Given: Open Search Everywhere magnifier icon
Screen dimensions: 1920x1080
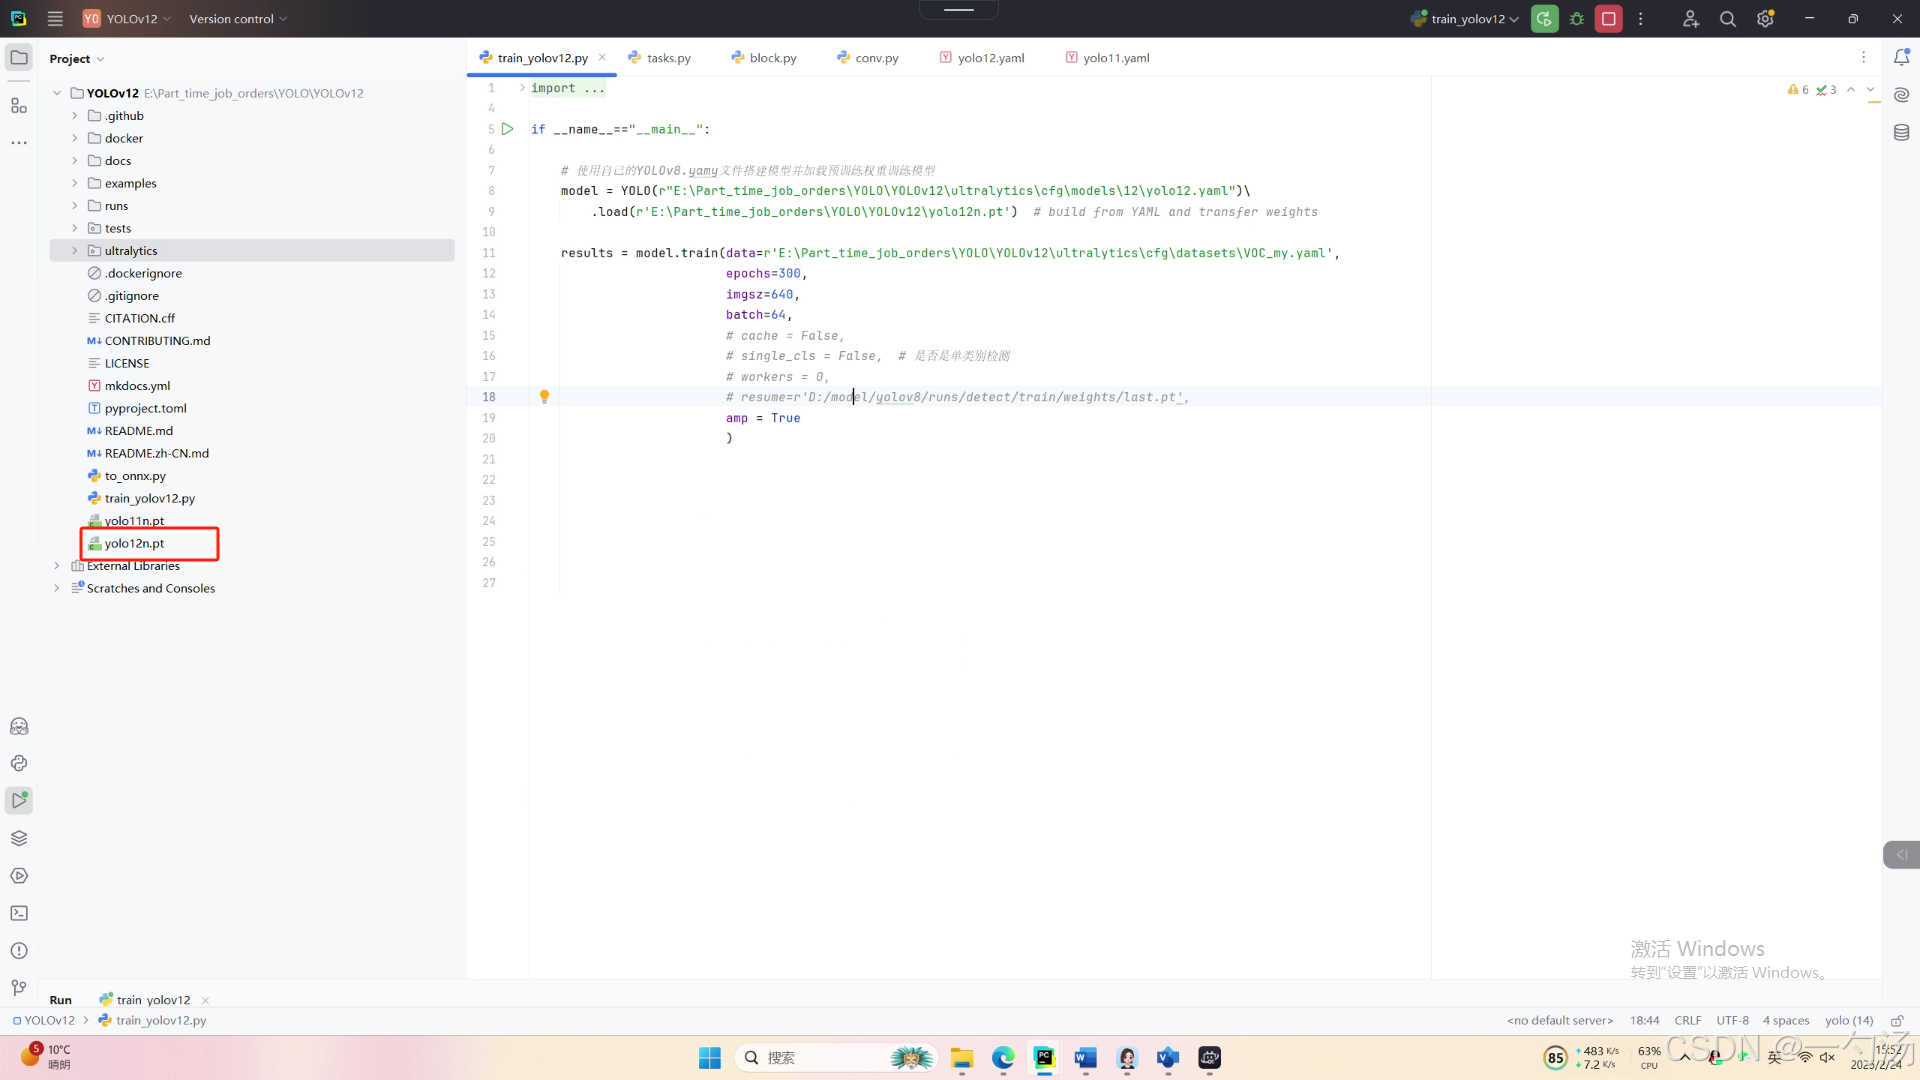Looking at the screenshot, I should pos(1727,19).
